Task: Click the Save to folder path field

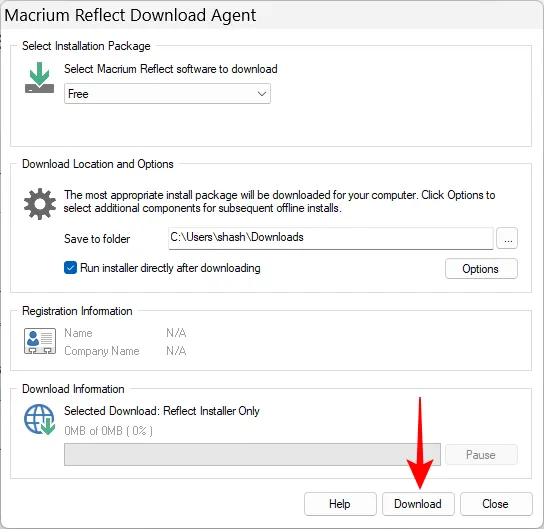Action: pos(331,238)
